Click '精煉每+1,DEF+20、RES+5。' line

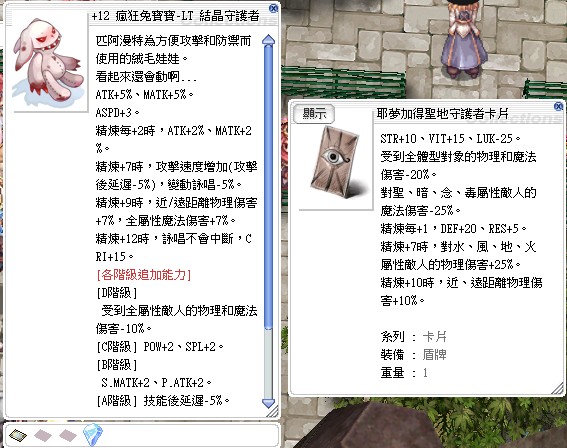pos(453,229)
